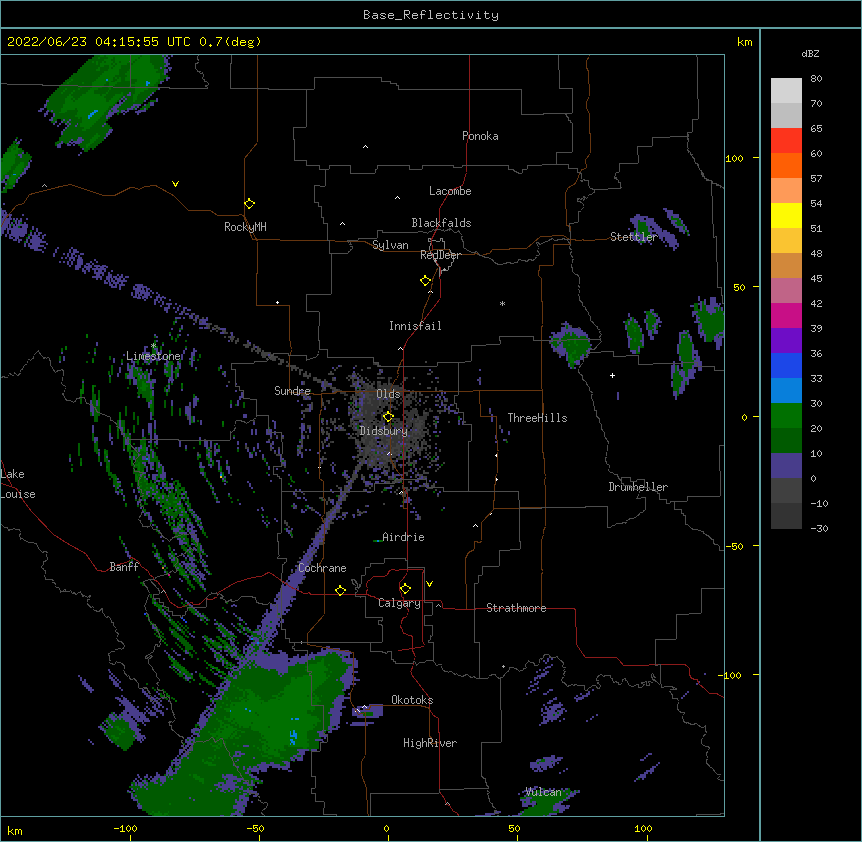Click the magenta 42 dBZ legend swatch
The width and height of the screenshot is (862, 842).
786,315
